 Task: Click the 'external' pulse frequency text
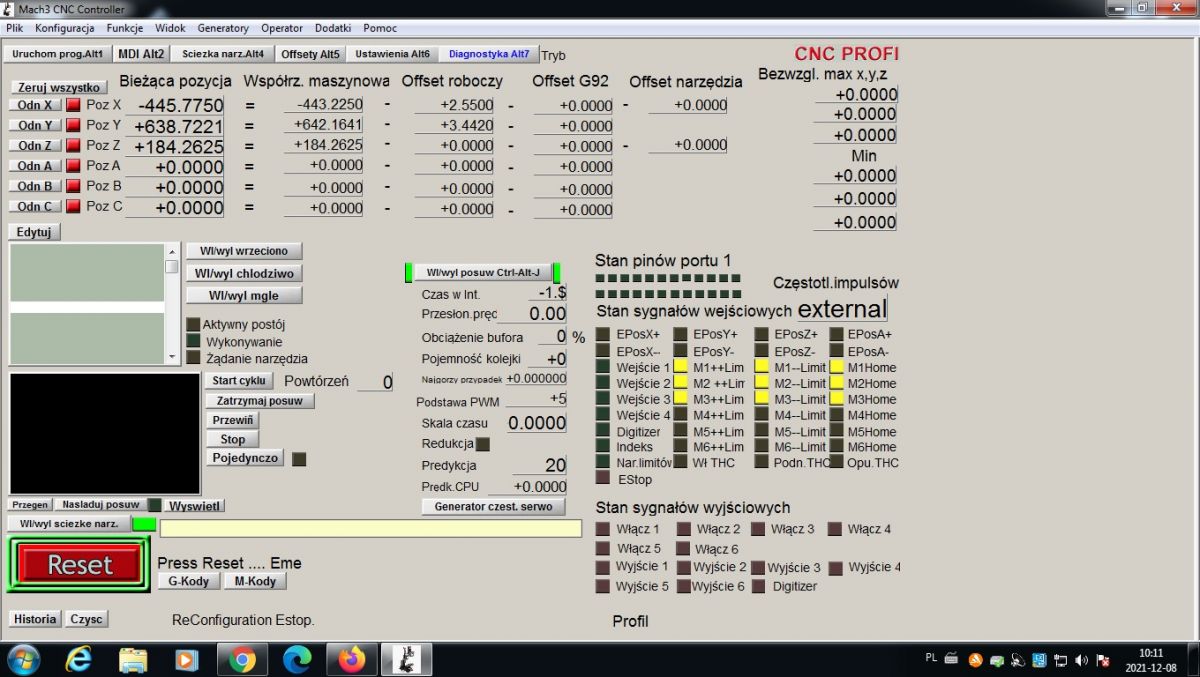pos(842,309)
